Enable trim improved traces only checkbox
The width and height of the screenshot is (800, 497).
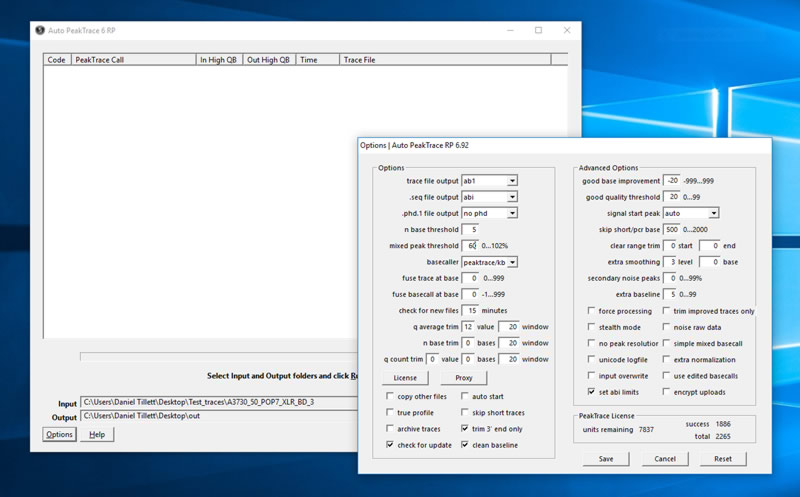[x=666, y=310]
